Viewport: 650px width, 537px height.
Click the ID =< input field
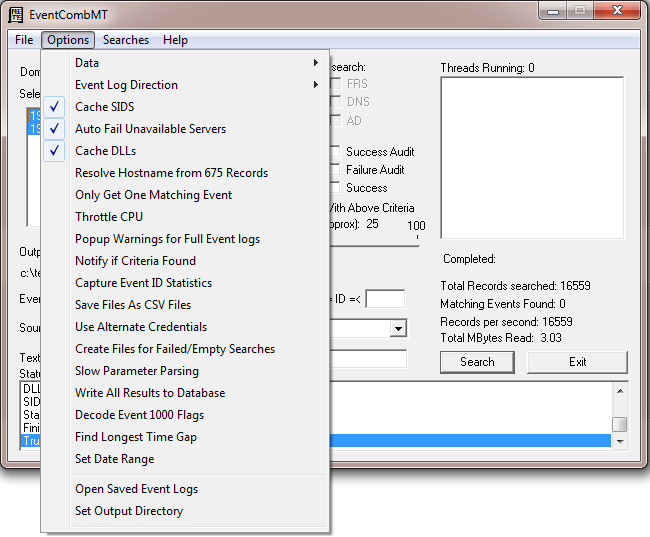[385, 299]
